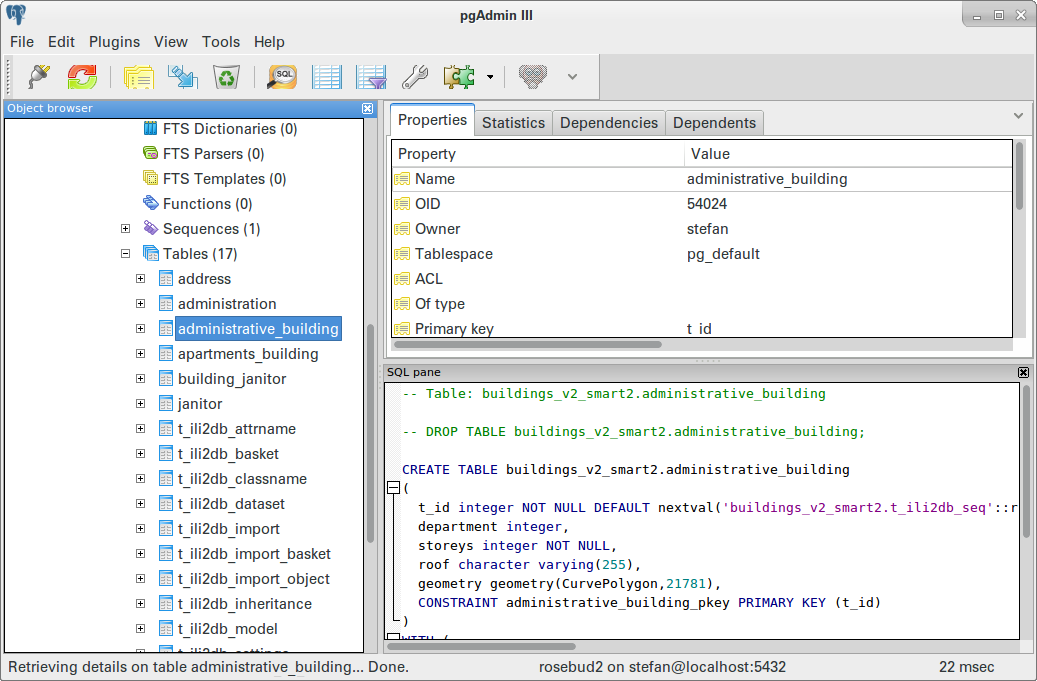Viewport: 1037px width, 681px height.
Task: Open the toolbar overflow chevron
Action: [573, 77]
